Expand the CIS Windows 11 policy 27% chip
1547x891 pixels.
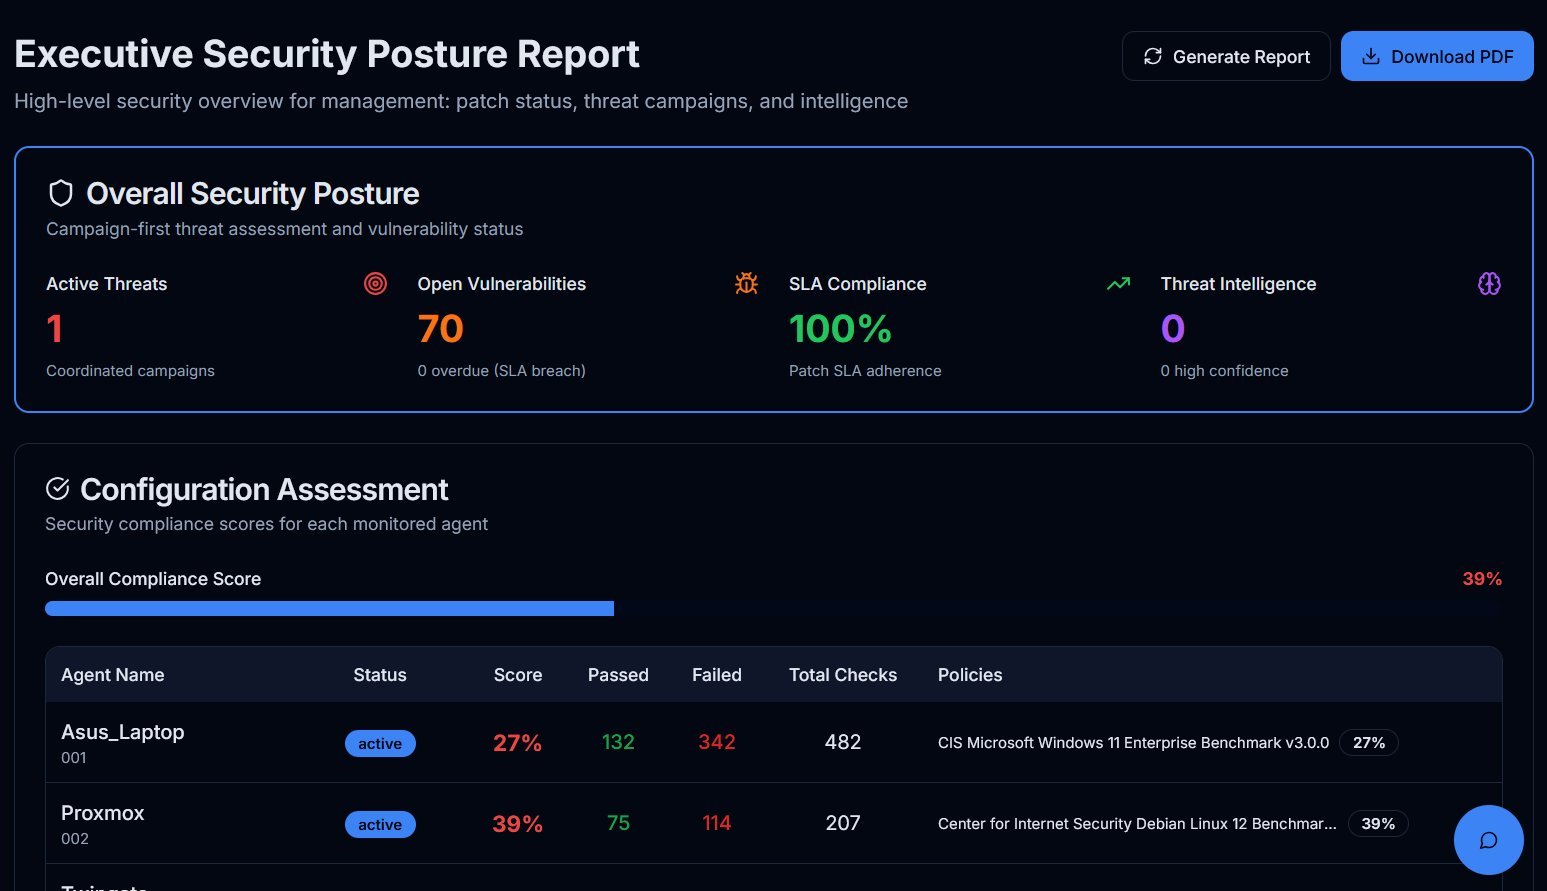(x=1368, y=742)
